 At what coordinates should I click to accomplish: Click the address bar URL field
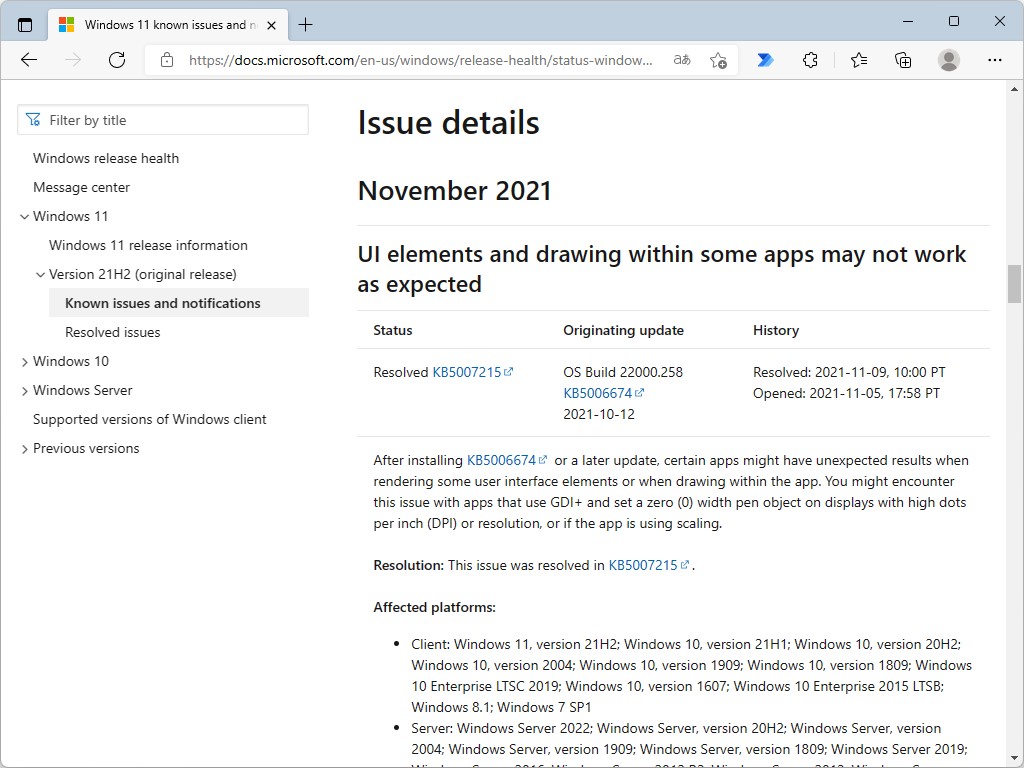pos(420,60)
